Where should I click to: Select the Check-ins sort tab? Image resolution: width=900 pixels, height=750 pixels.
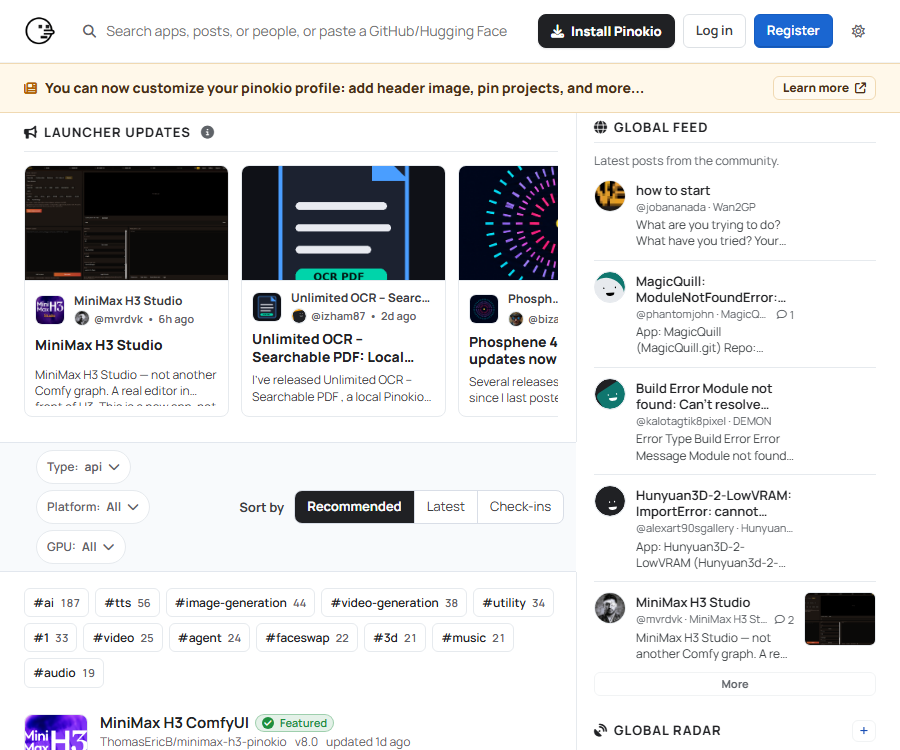click(x=520, y=507)
